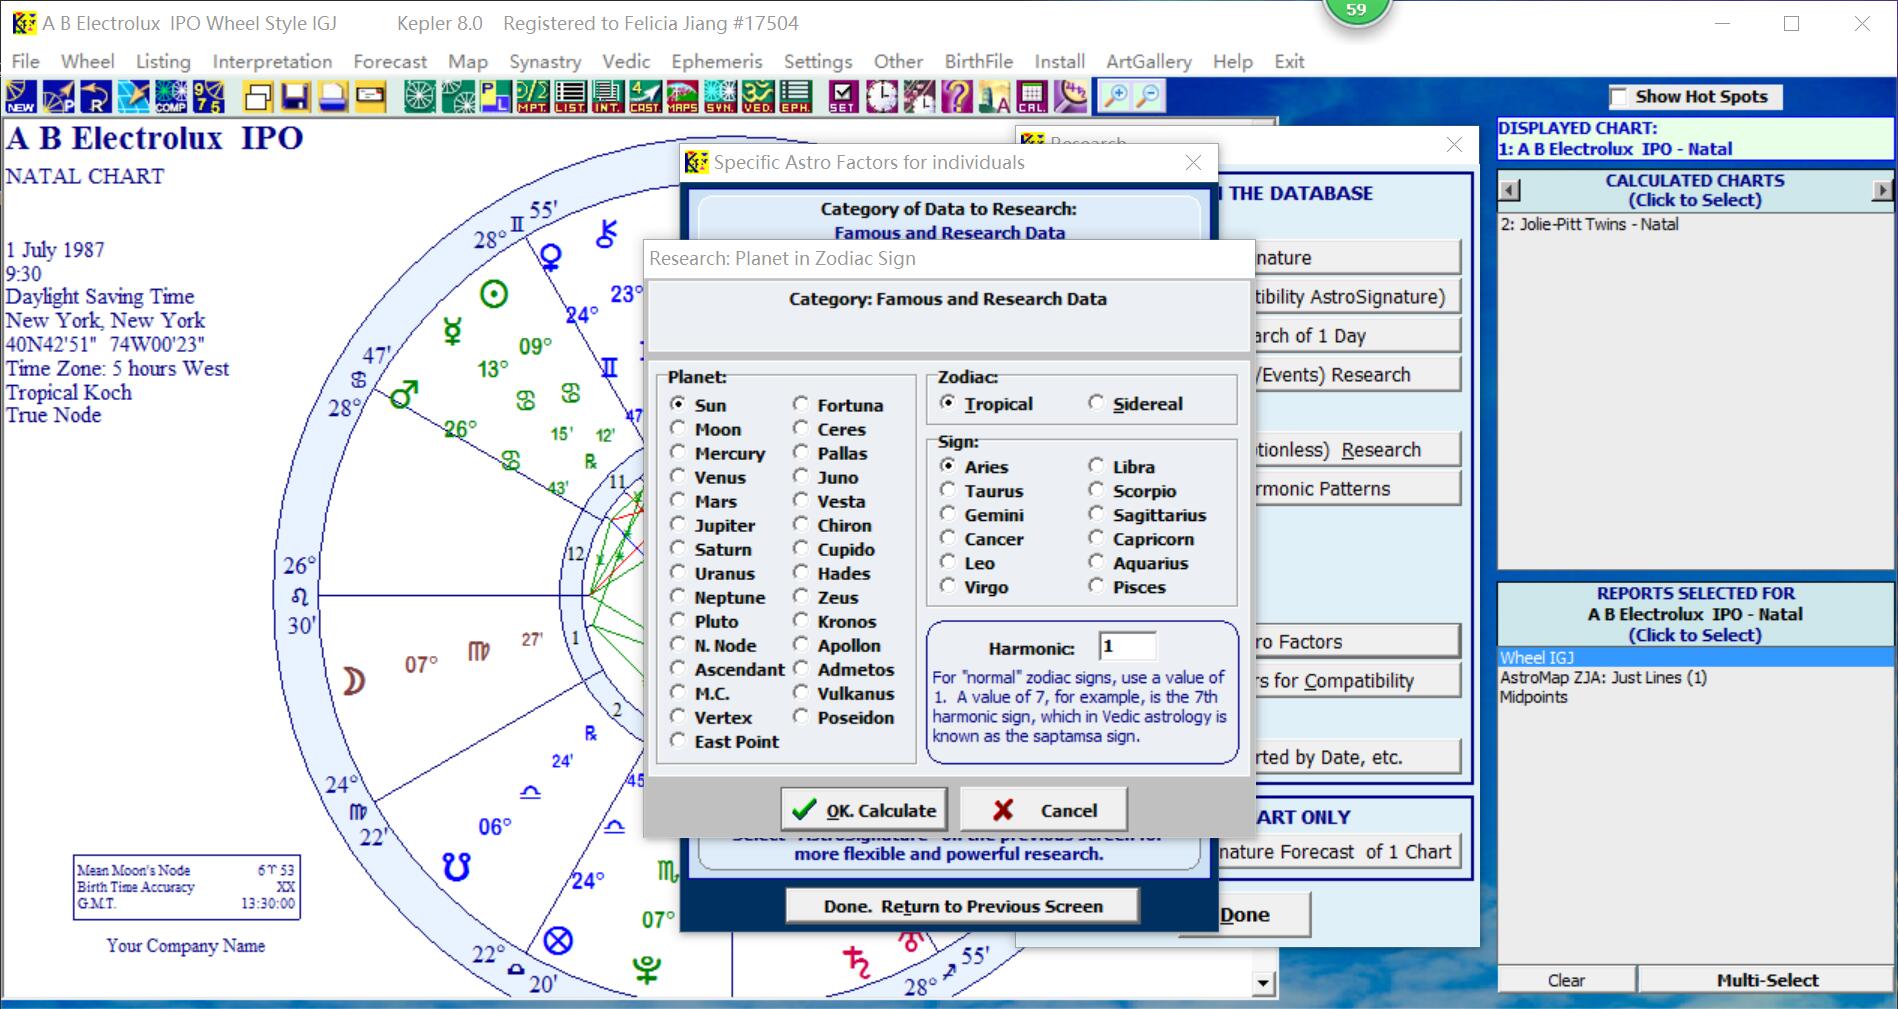
Task: Click the printer icon in toolbar
Action: pyautogui.click(x=332, y=96)
